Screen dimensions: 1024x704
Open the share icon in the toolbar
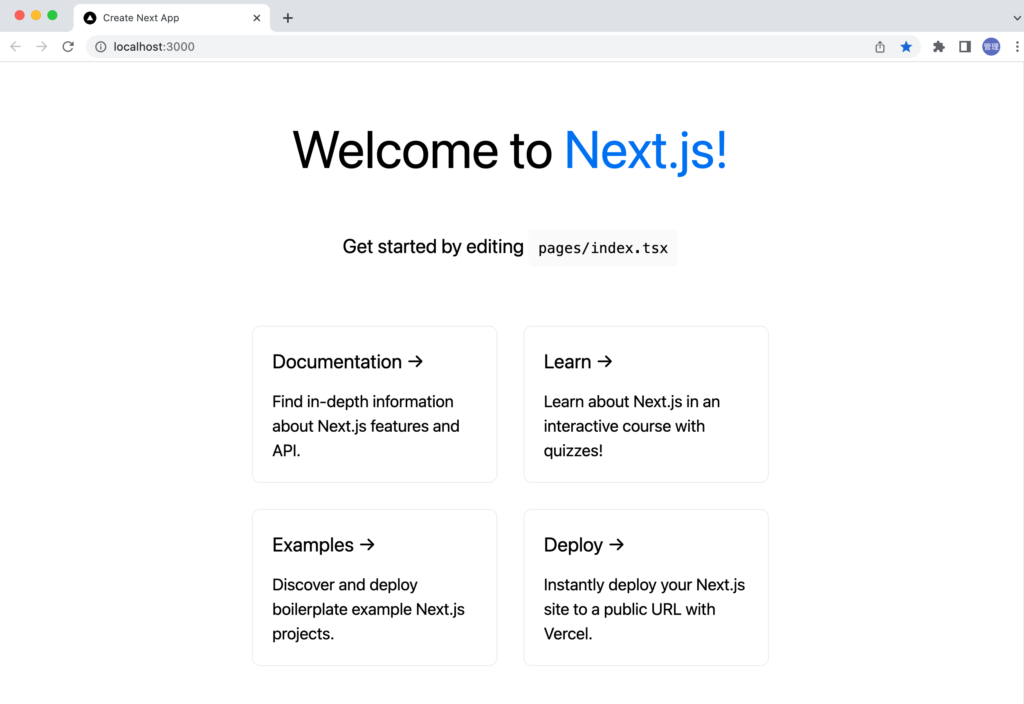(880, 46)
